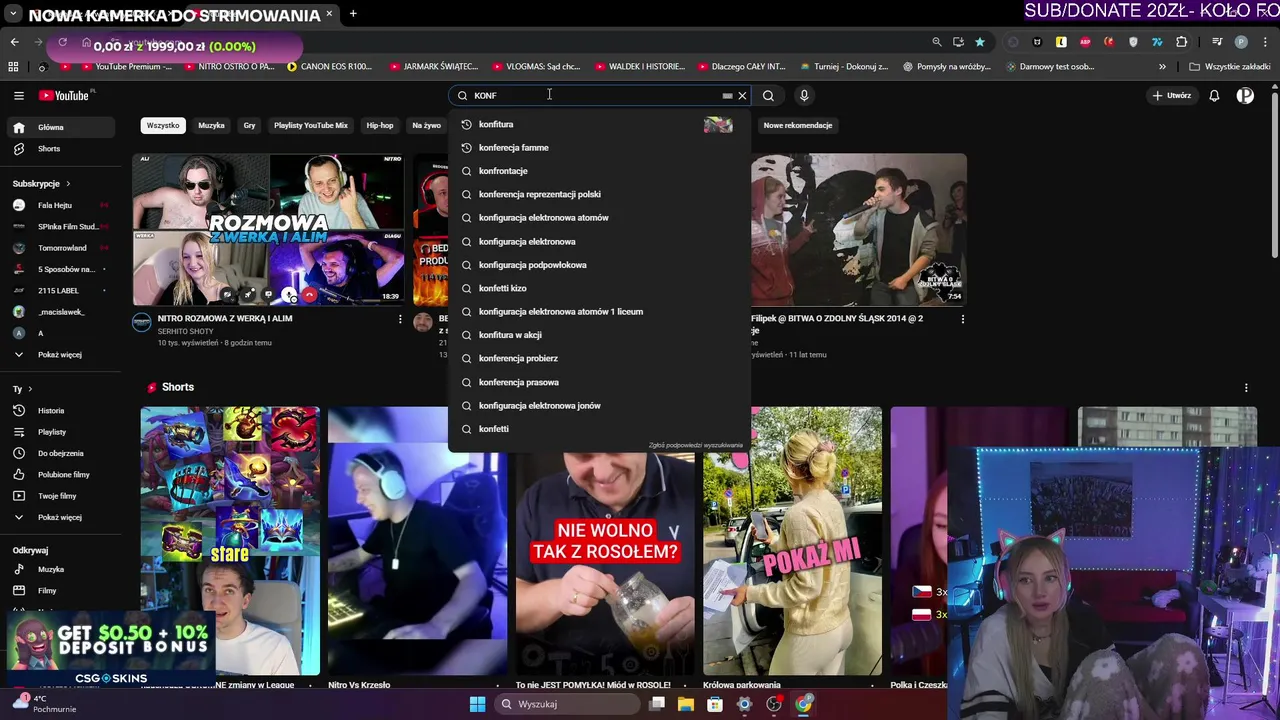Open a new browser tab with plus

click(x=353, y=14)
